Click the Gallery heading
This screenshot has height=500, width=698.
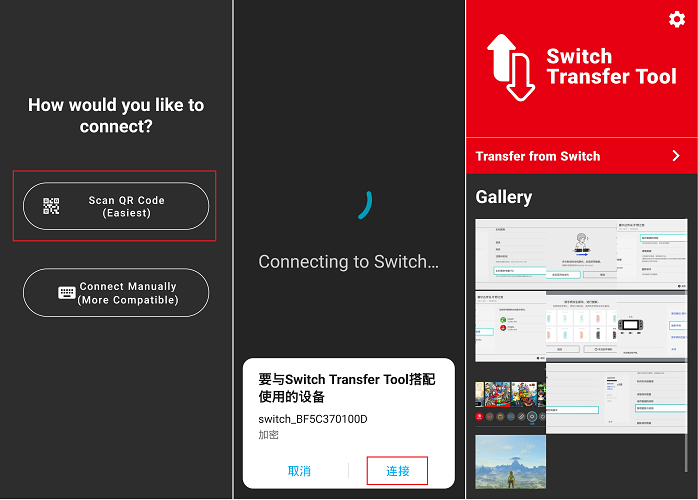click(x=503, y=197)
